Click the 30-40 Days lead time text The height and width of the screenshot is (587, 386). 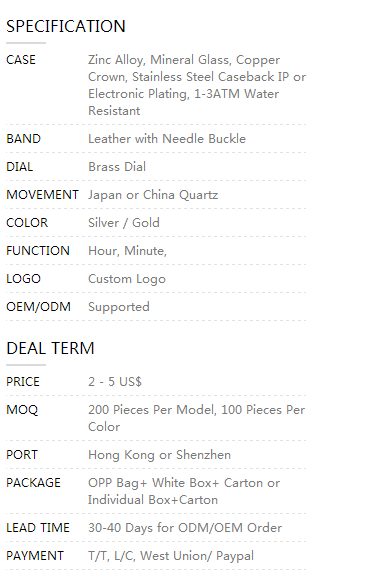[185, 528]
